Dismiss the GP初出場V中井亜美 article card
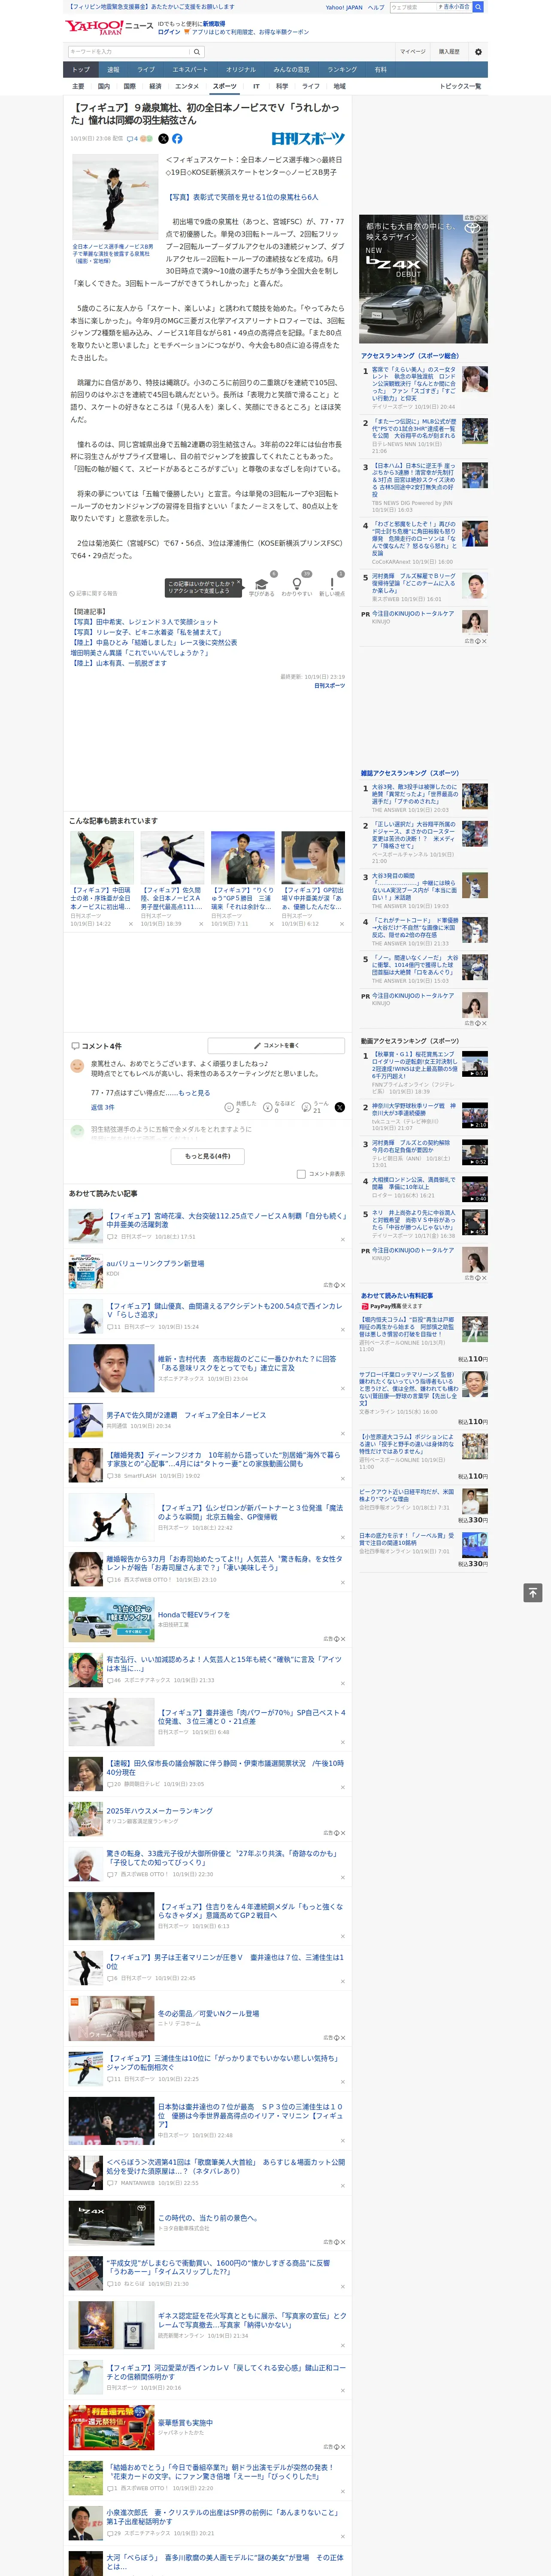 click(342, 924)
